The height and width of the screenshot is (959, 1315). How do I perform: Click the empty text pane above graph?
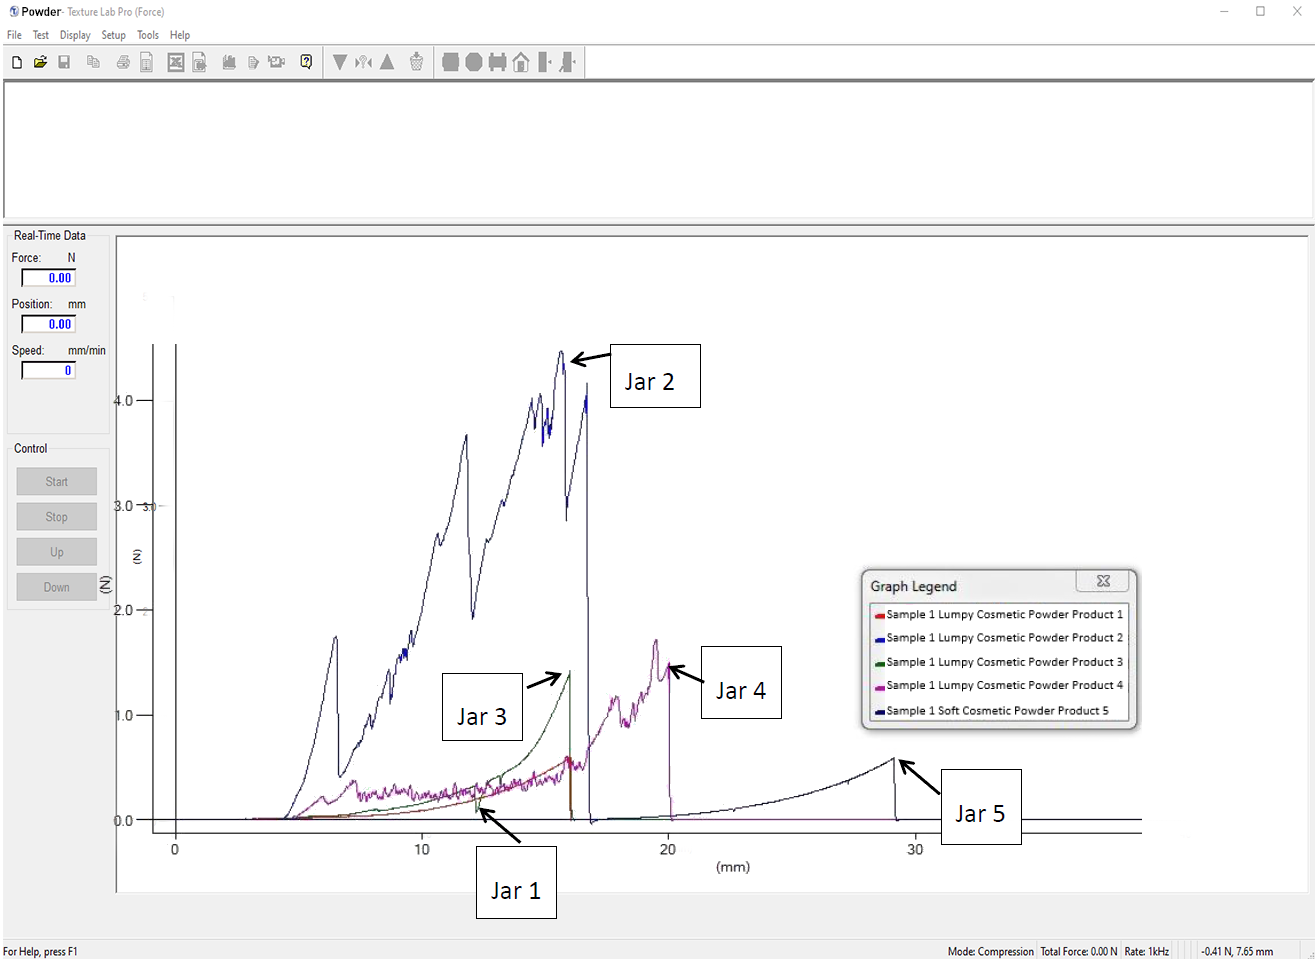tap(658, 149)
